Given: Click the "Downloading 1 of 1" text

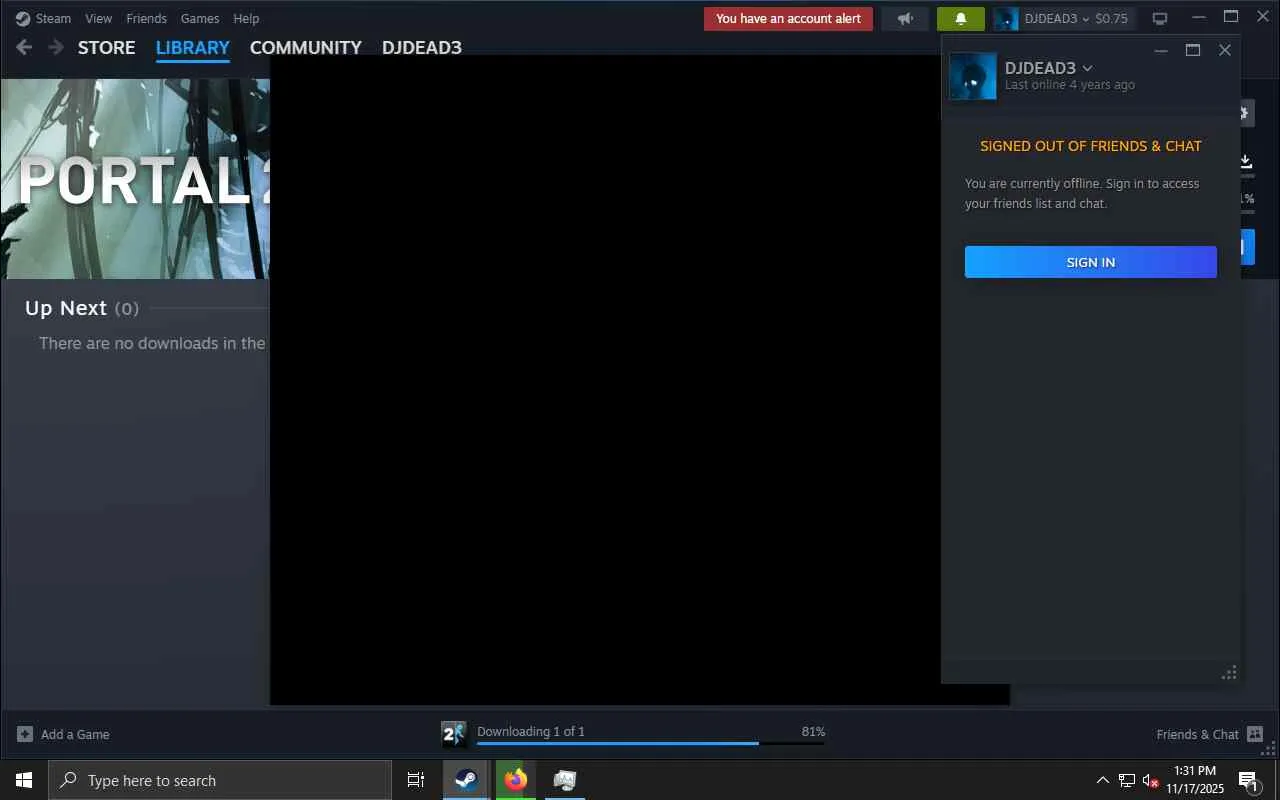Looking at the screenshot, I should point(531,731).
